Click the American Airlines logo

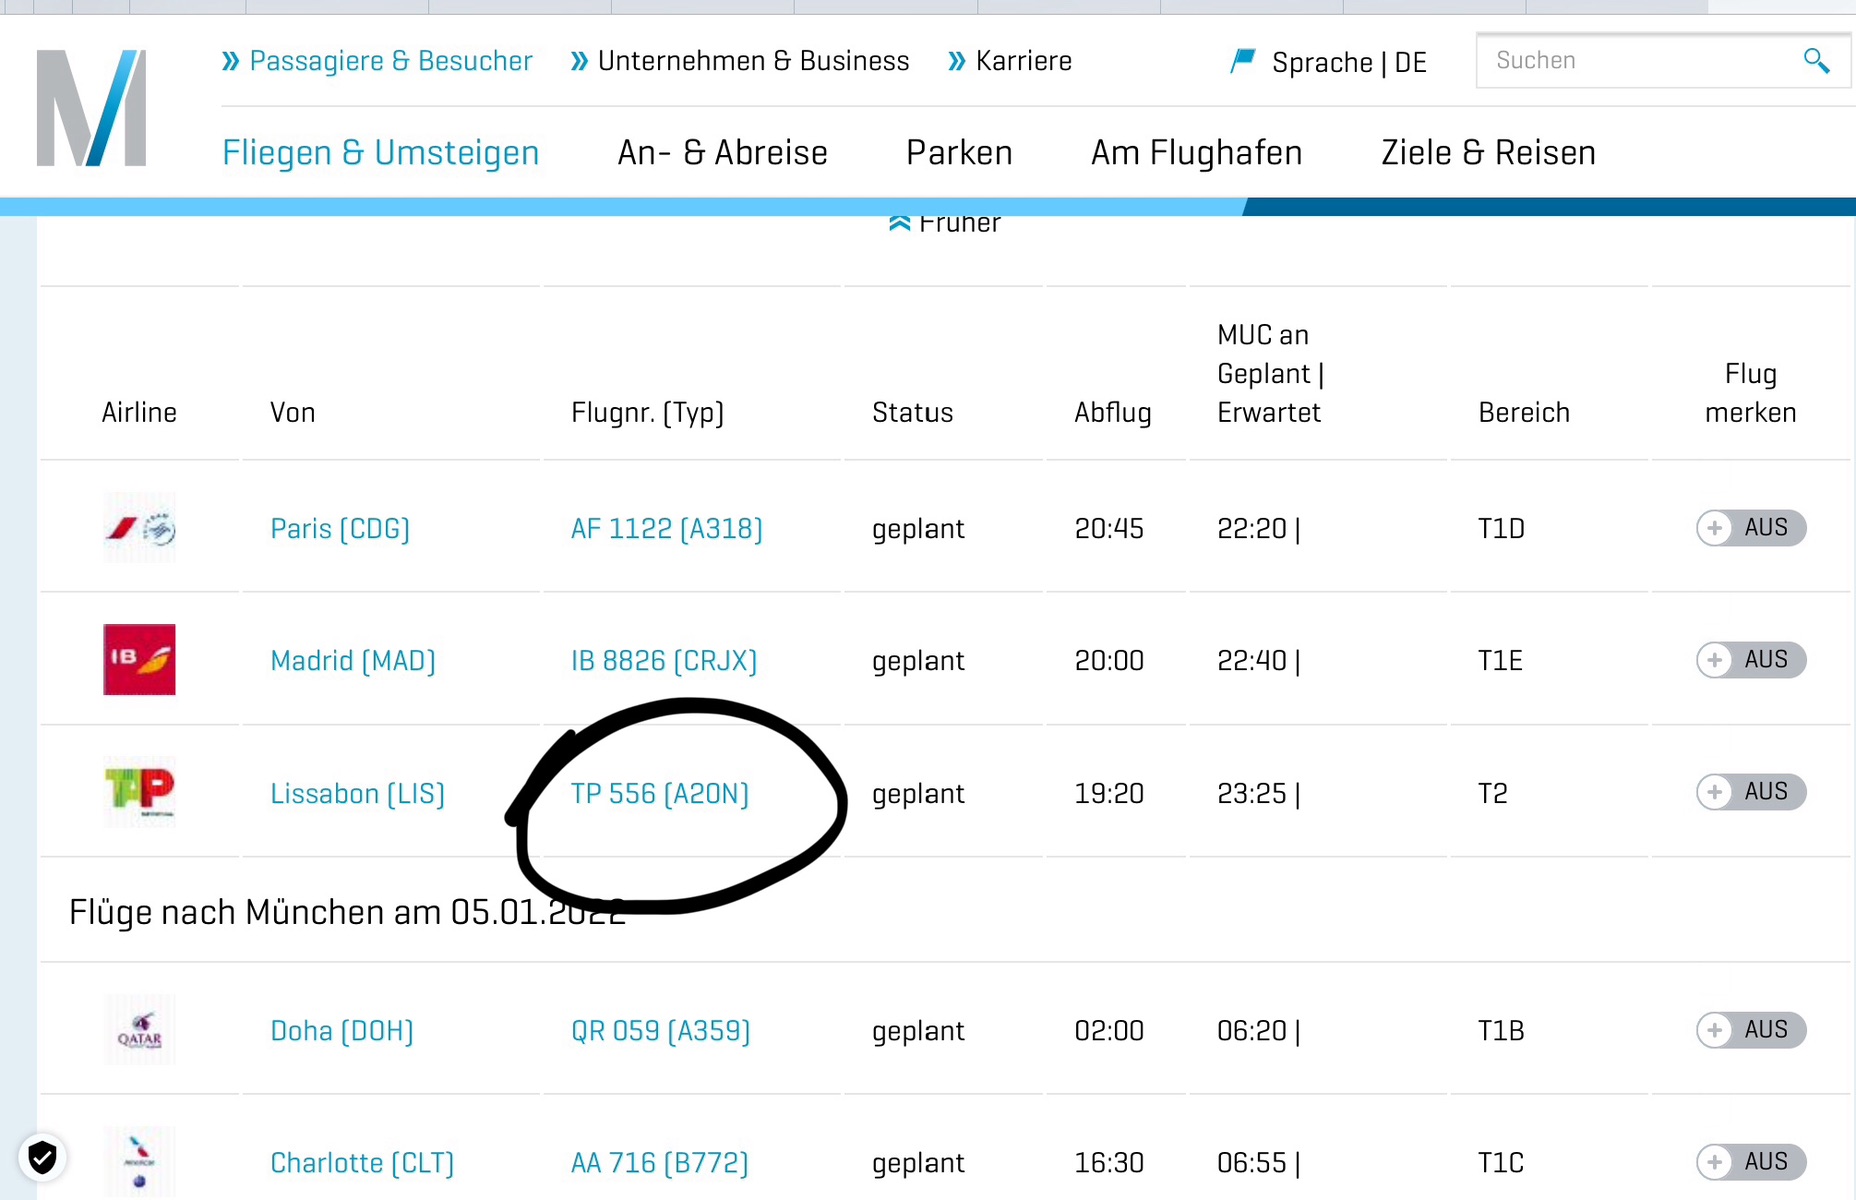[x=140, y=1162]
